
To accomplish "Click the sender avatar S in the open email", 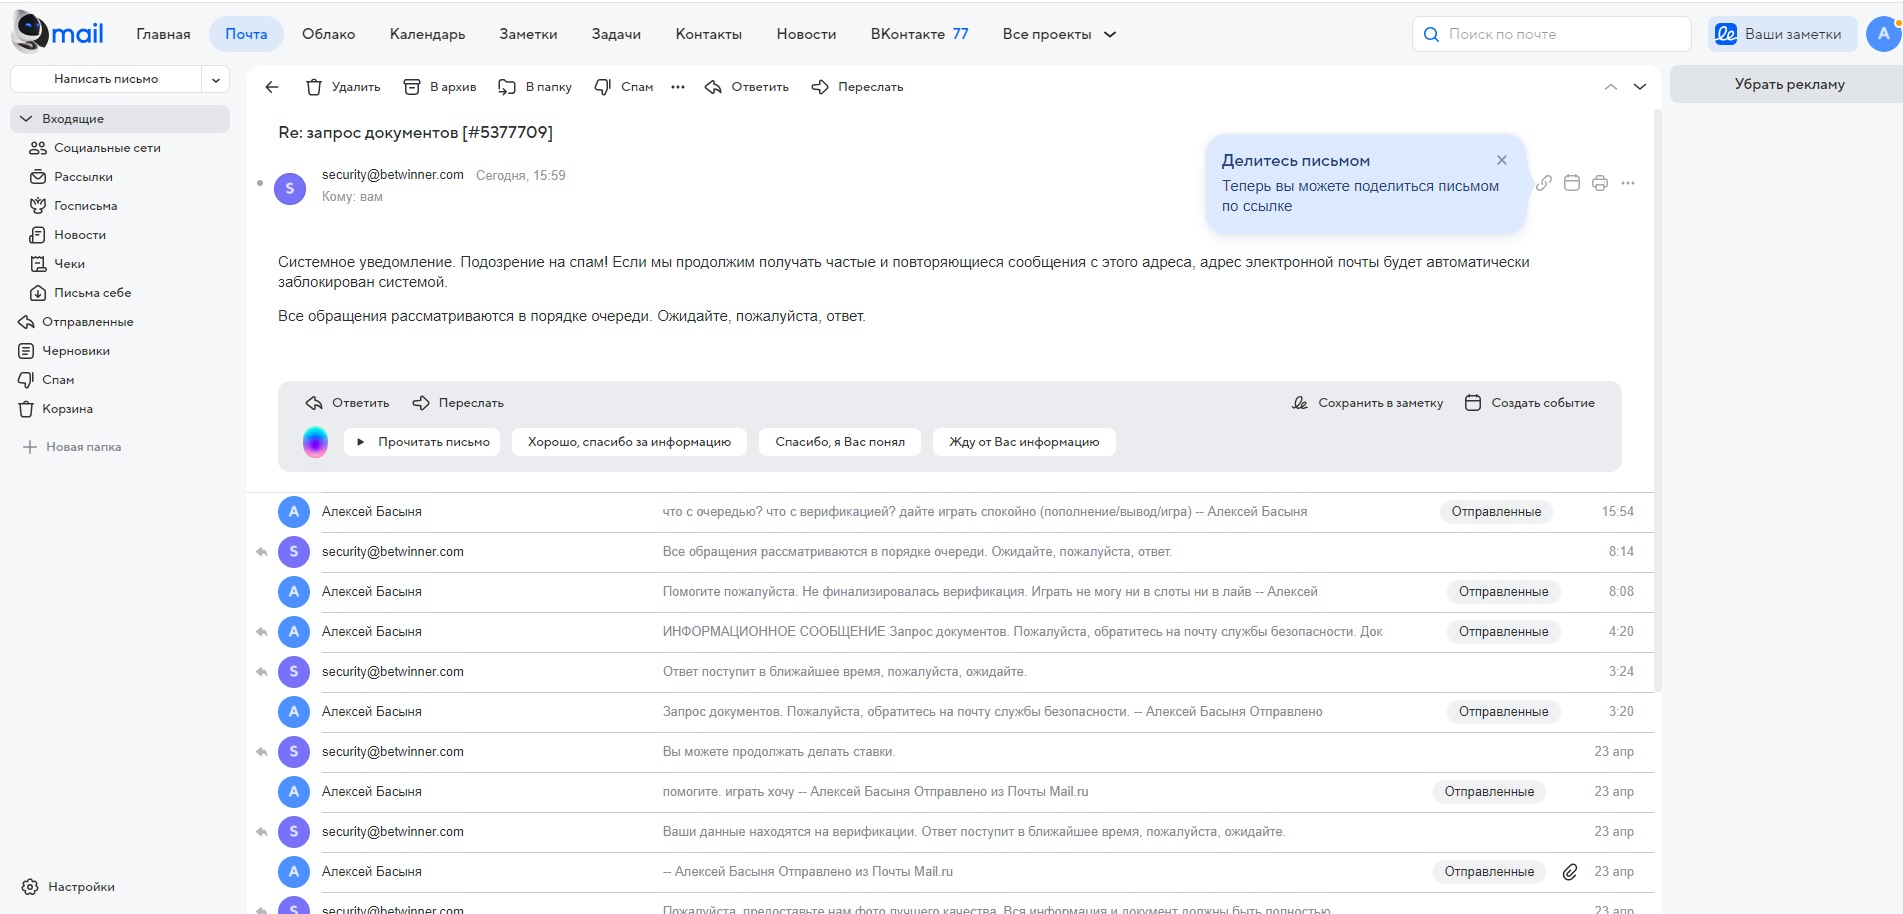I will coord(290,188).
